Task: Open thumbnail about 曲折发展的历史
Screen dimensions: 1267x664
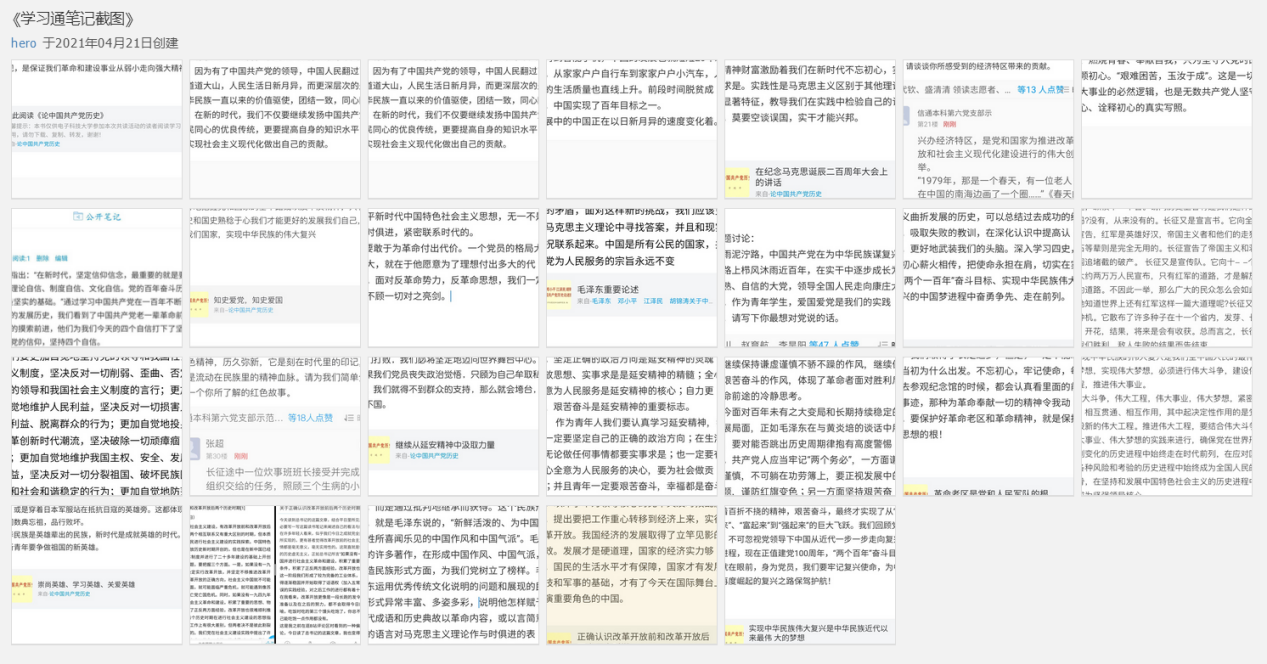Action: pos(987,277)
